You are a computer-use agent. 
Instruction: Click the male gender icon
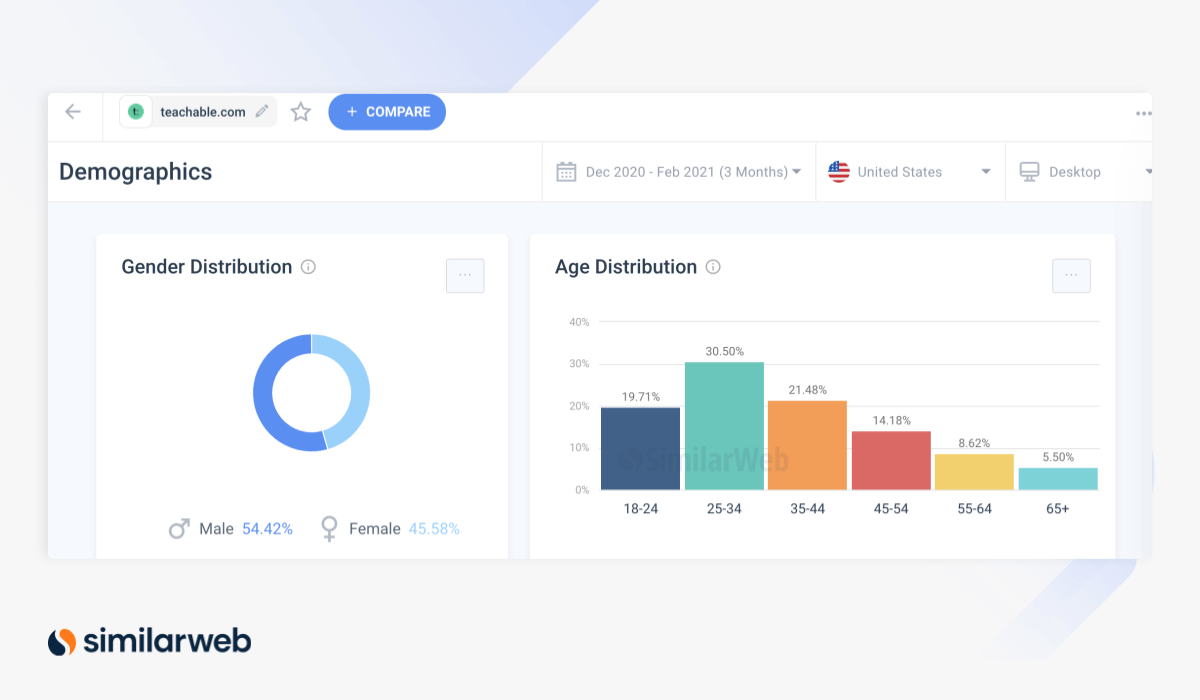pyautogui.click(x=178, y=529)
